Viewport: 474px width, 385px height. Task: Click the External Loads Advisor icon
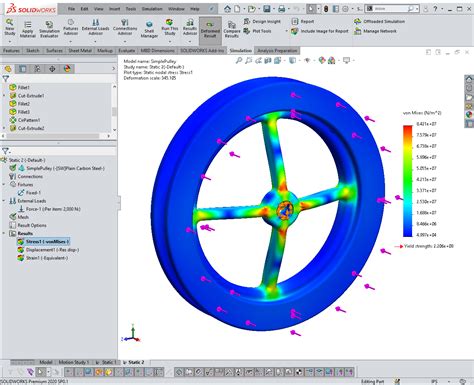(95, 27)
